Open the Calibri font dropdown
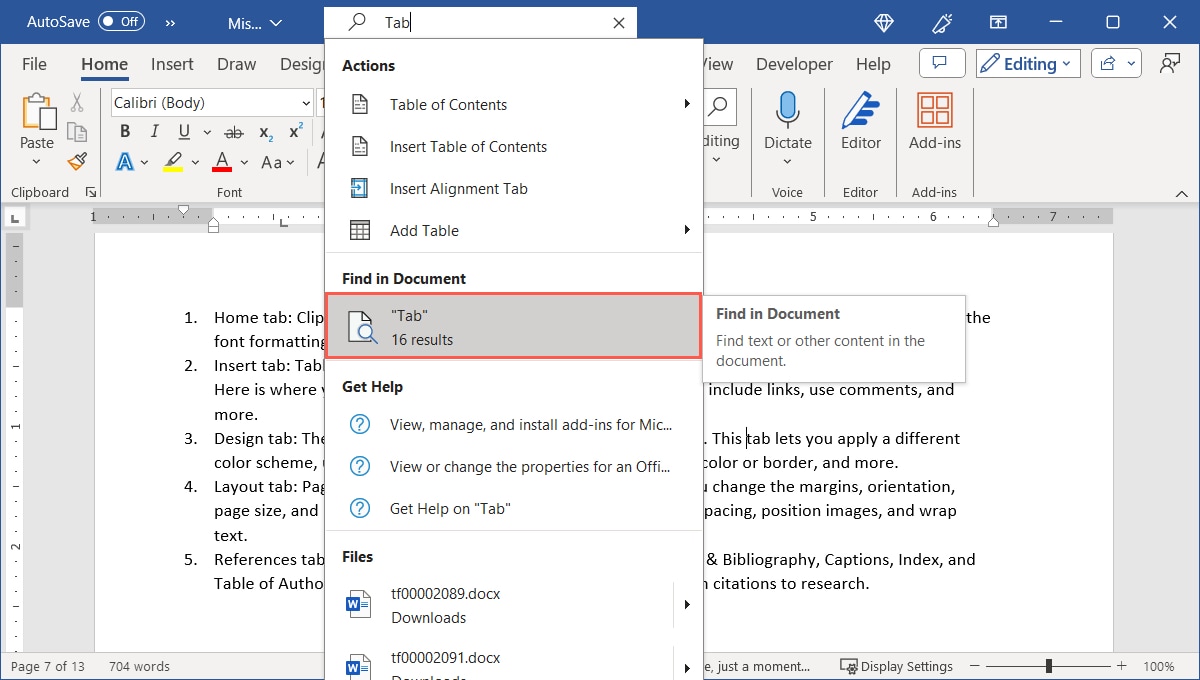 pos(211,102)
